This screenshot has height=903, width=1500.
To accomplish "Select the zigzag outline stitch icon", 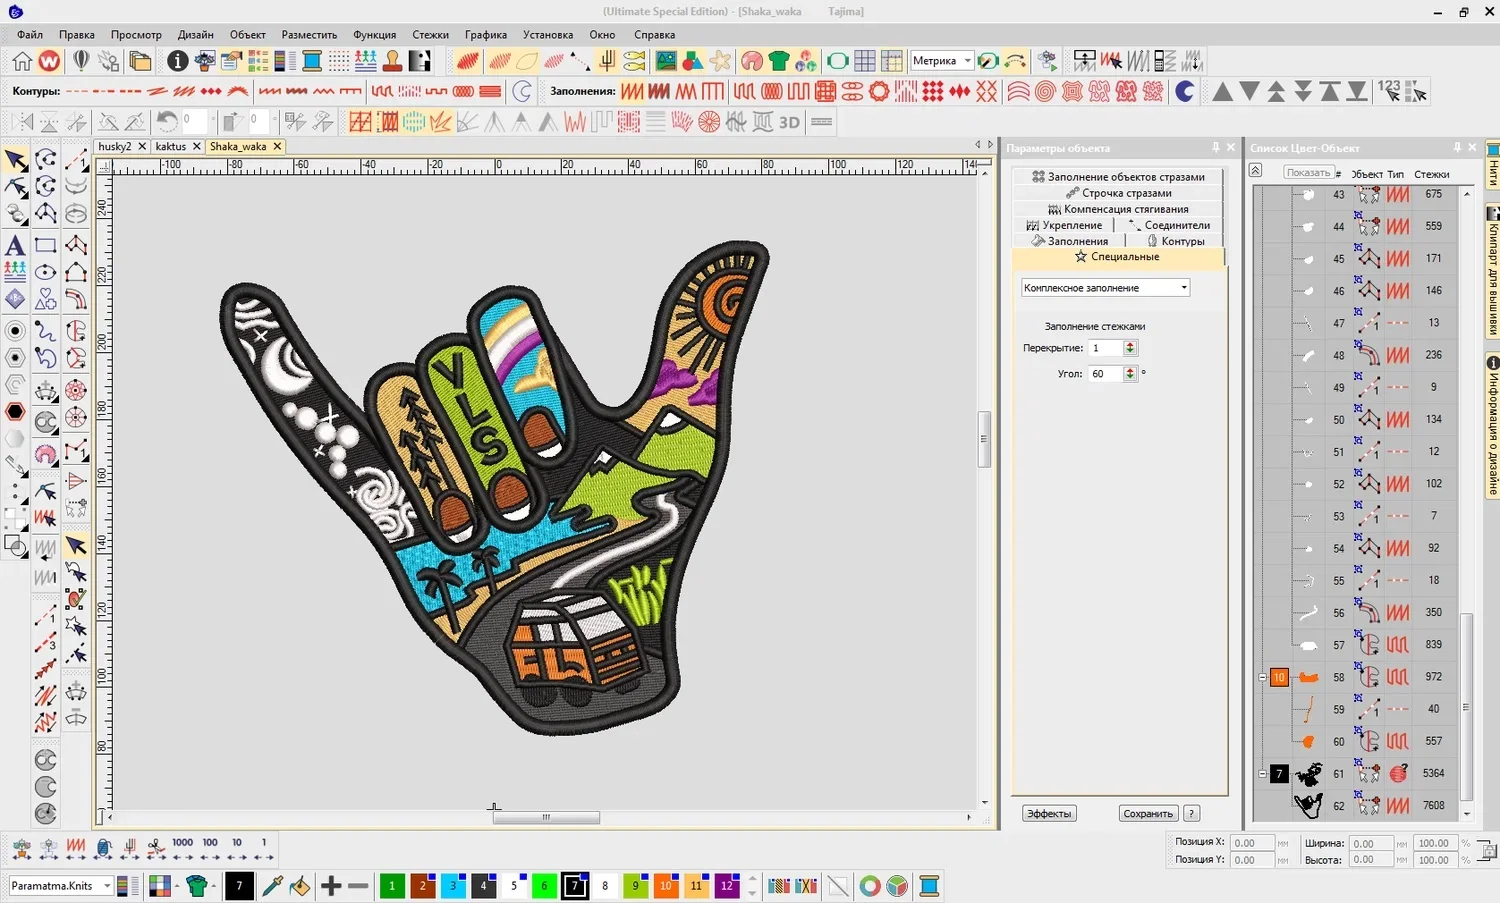I will (324, 92).
